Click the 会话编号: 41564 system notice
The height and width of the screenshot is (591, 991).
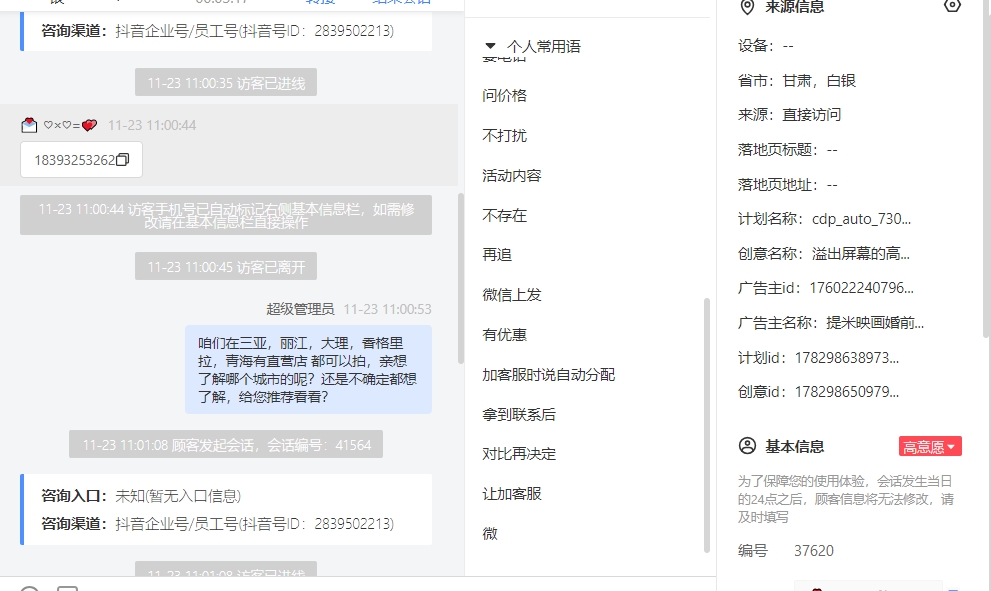pos(226,444)
